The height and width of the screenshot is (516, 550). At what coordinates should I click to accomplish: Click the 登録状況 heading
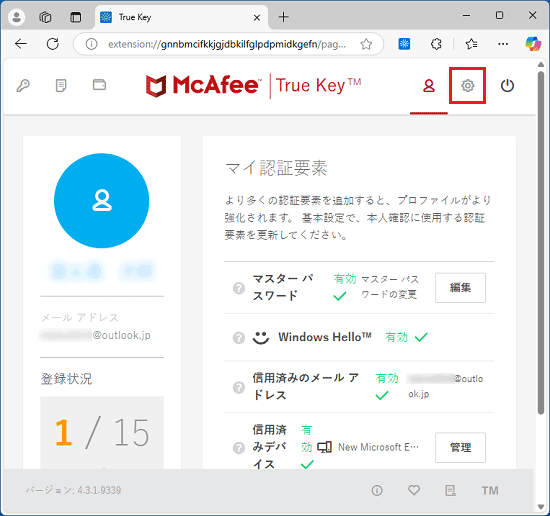click(66, 379)
